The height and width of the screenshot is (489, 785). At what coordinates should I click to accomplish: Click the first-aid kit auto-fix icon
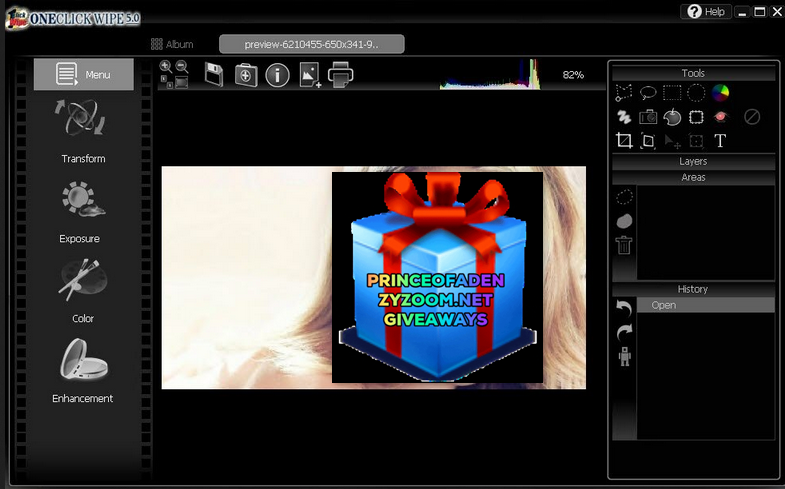click(x=246, y=75)
